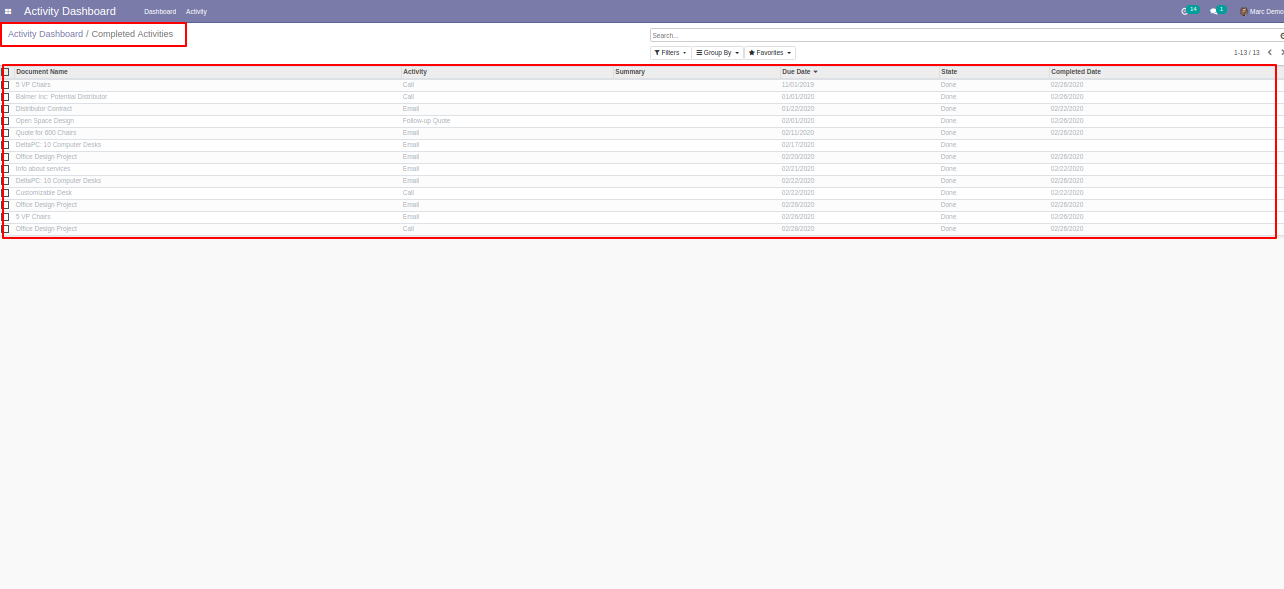Sort by the Activity column header
This screenshot has height=589, width=1284.
415,72
